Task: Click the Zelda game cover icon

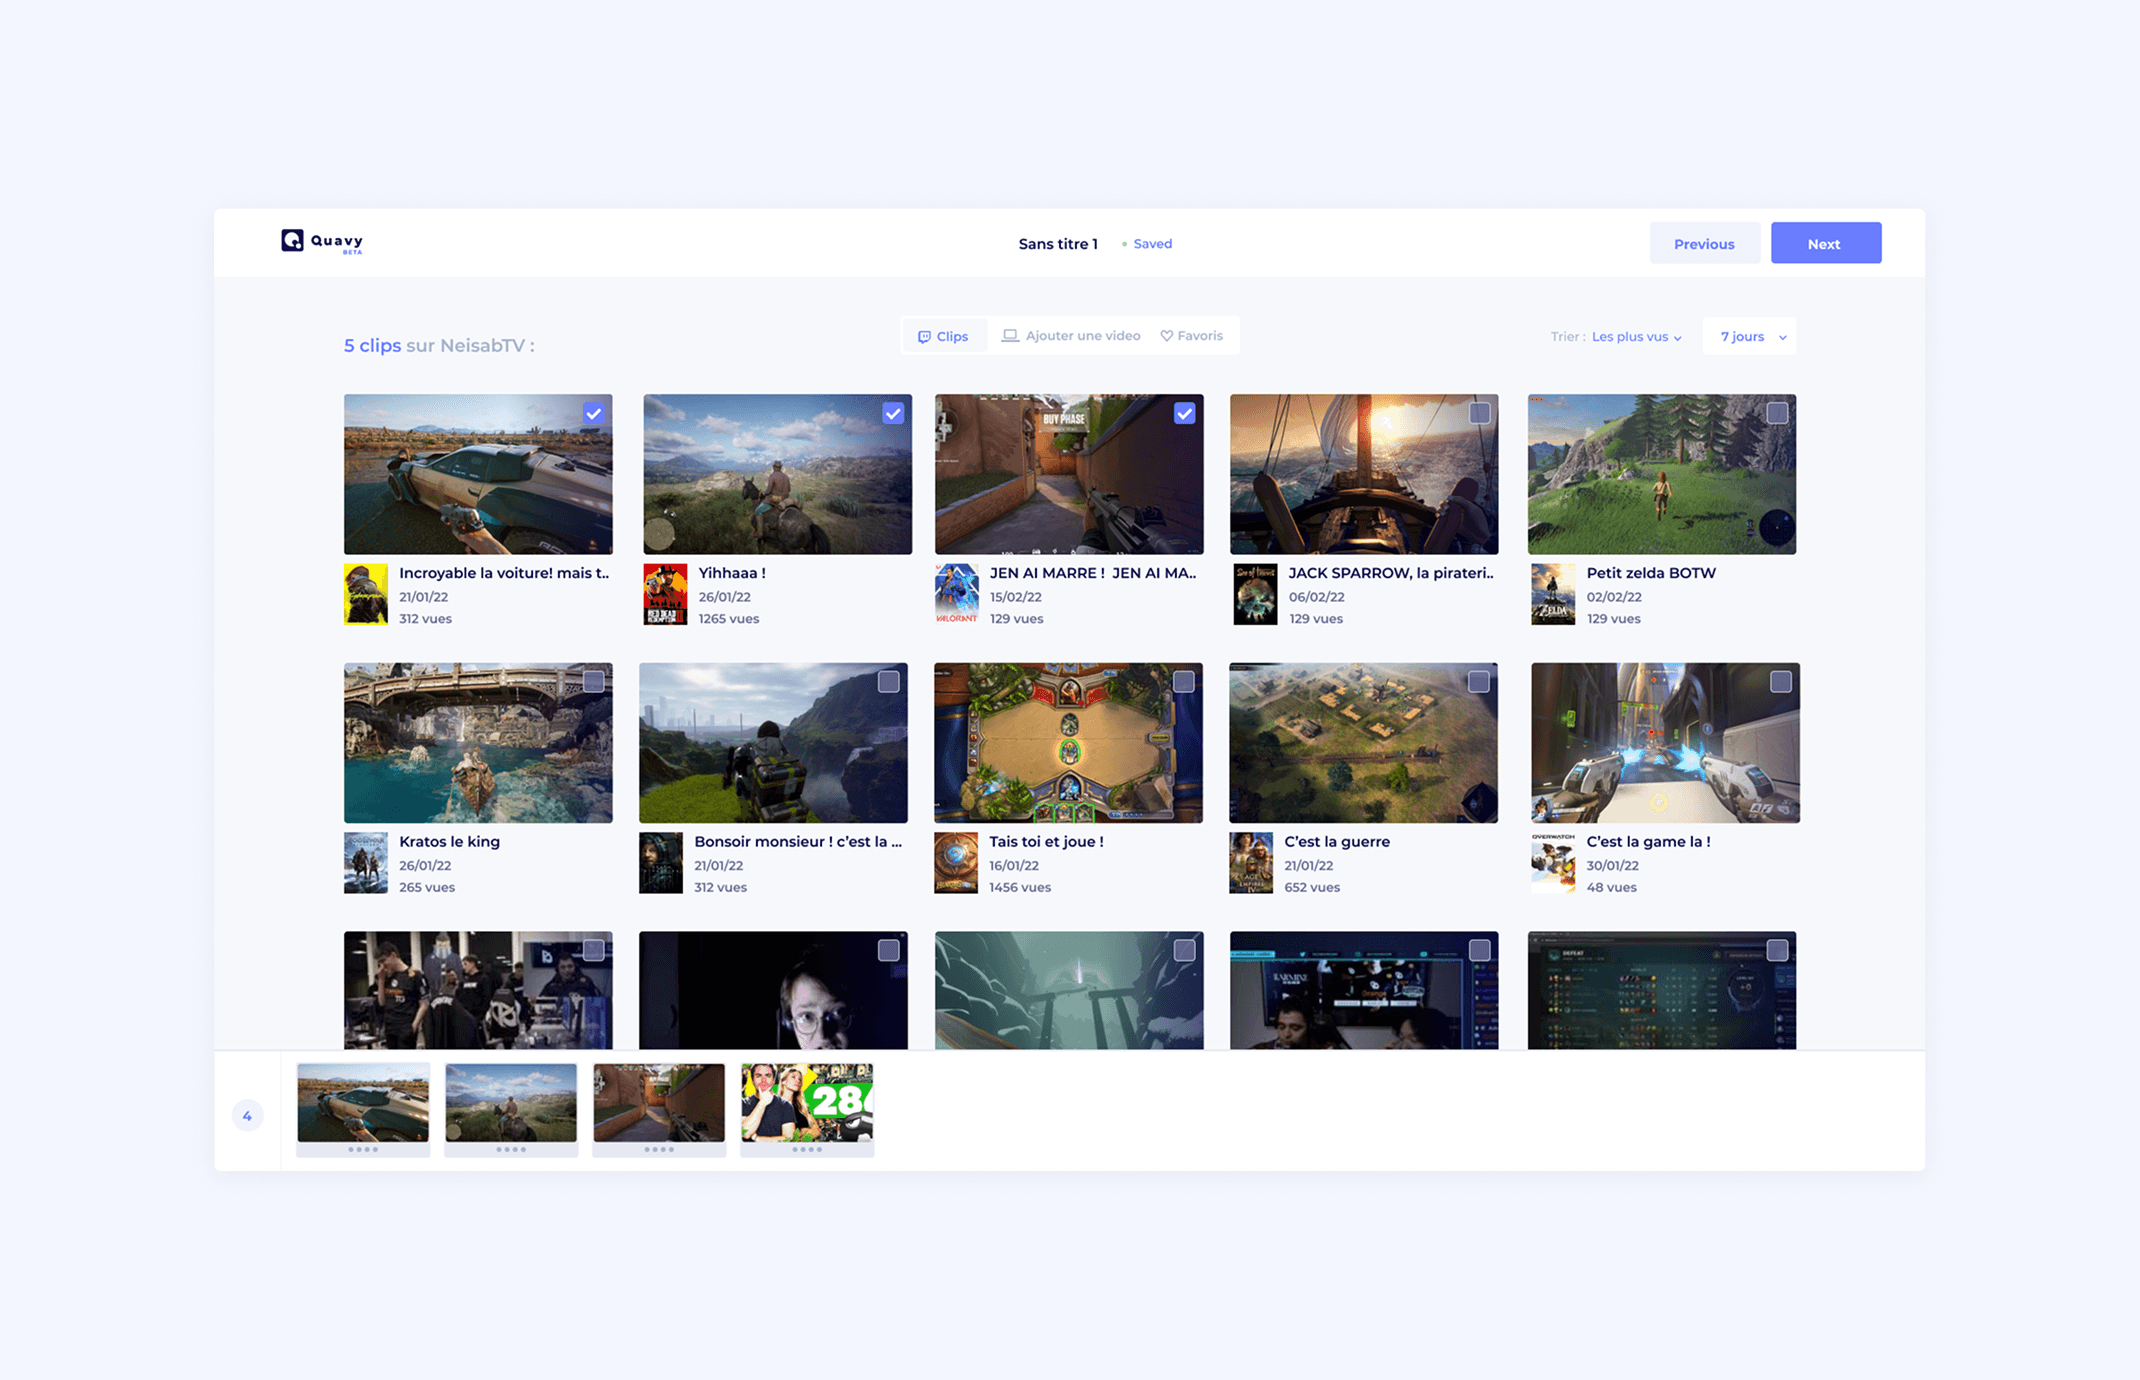Action: pos(1553,594)
